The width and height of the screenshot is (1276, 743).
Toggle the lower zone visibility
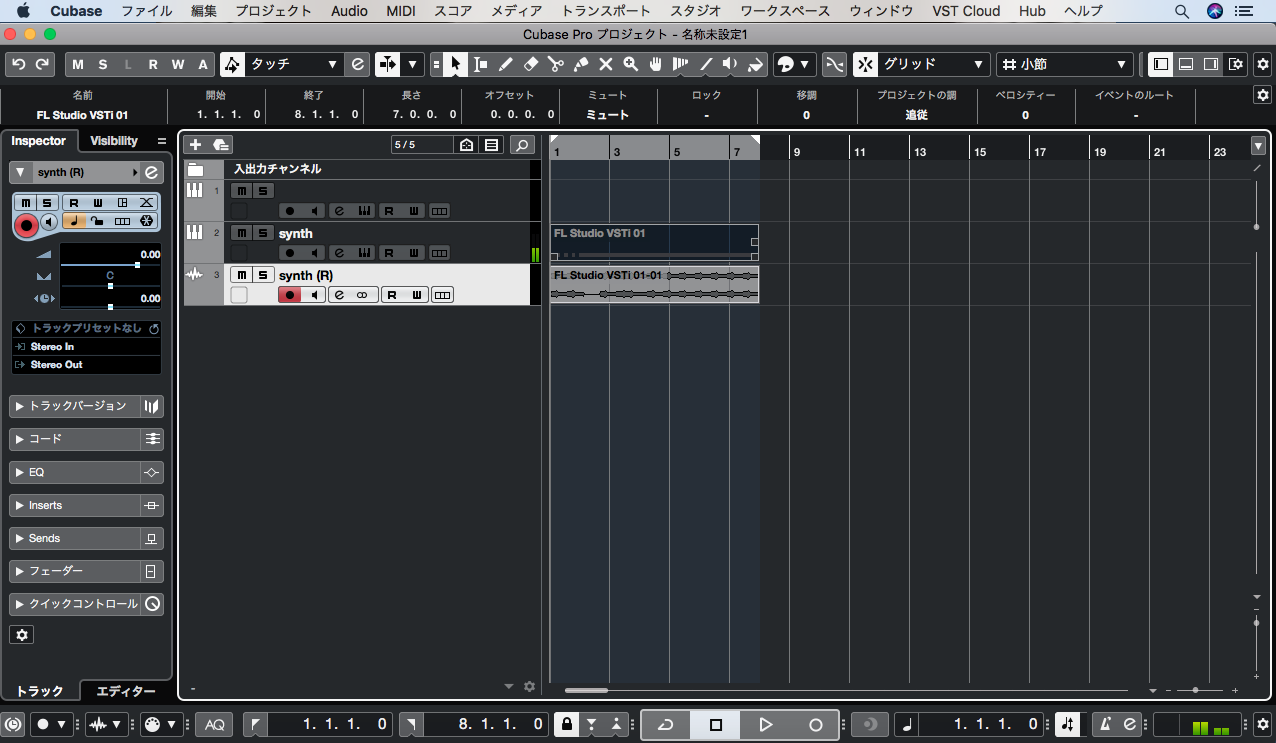pos(1186,64)
